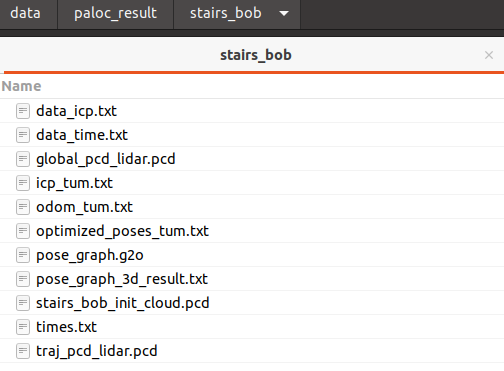This screenshot has height=371, width=504.
Task: Click the data_time.txt file icon
Action: (x=23, y=135)
